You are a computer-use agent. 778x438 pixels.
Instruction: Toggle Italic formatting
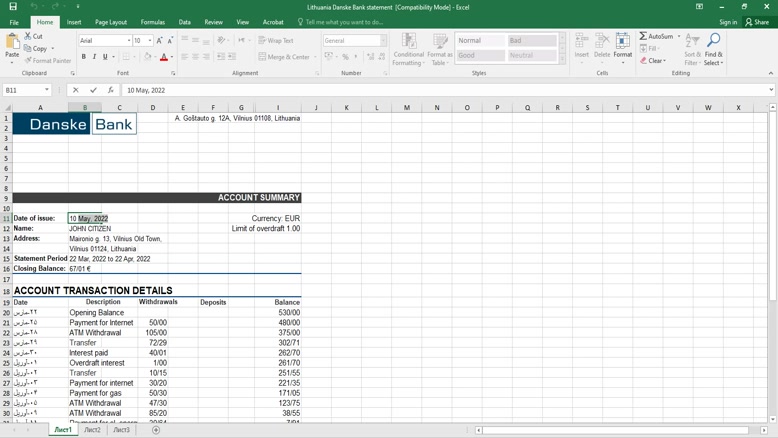point(95,57)
